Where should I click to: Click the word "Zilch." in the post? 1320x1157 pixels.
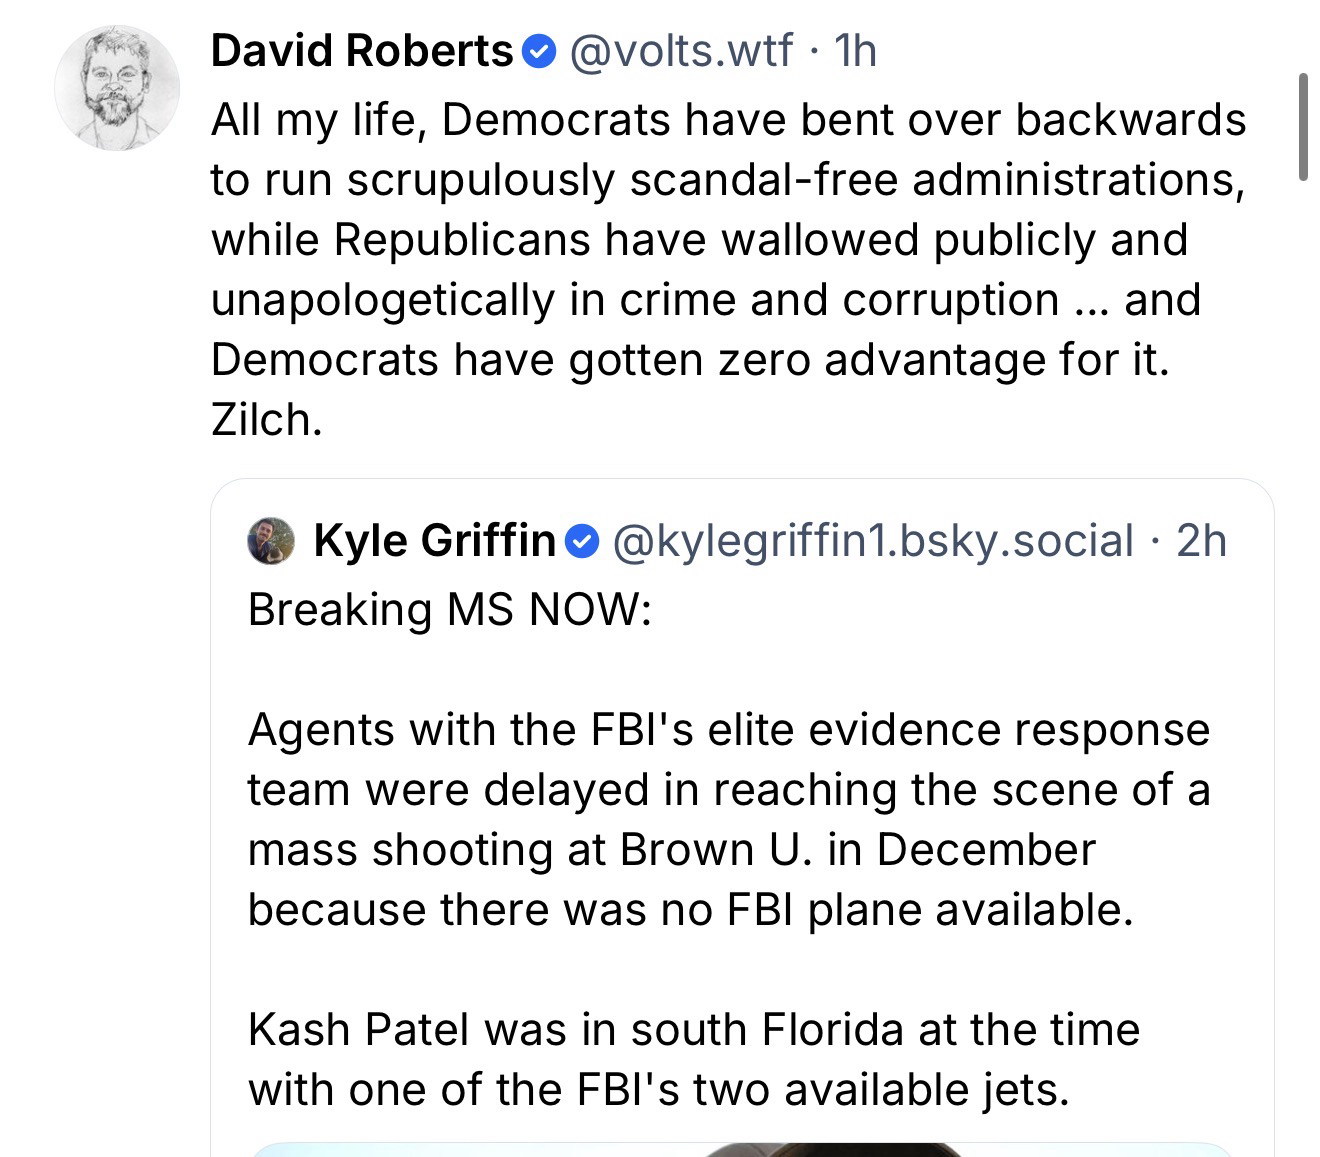point(267,421)
